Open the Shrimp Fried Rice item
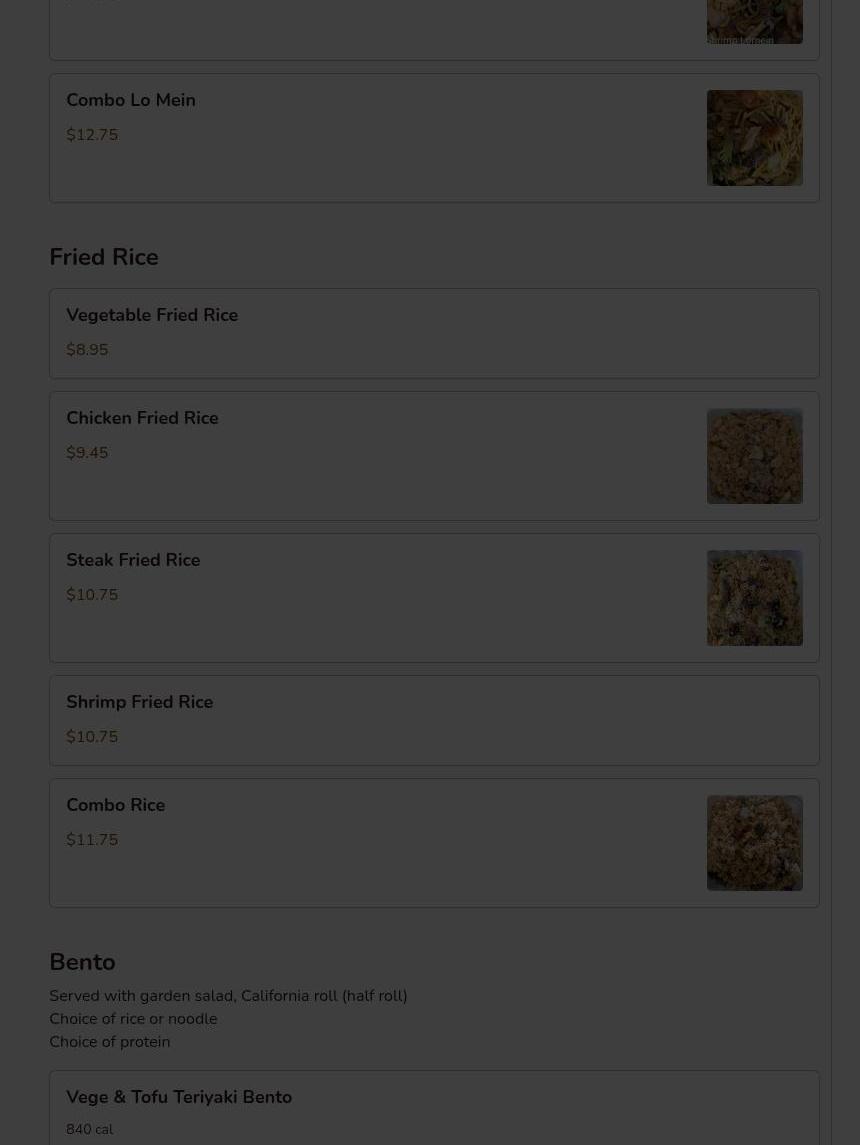This screenshot has width=860, height=1145. tap(139, 702)
